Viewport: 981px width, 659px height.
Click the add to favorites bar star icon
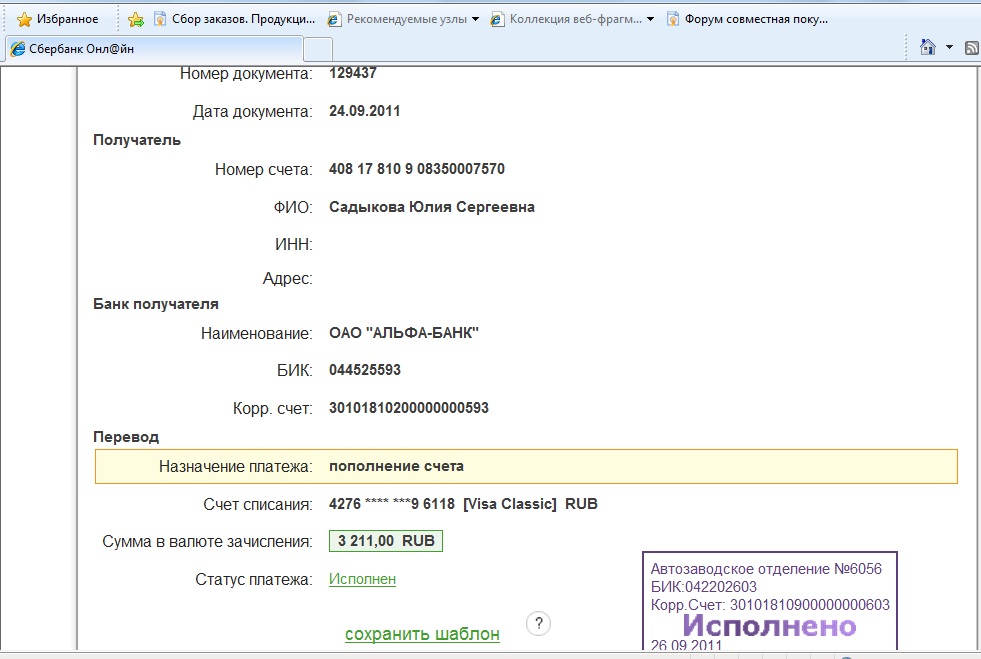[136, 19]
